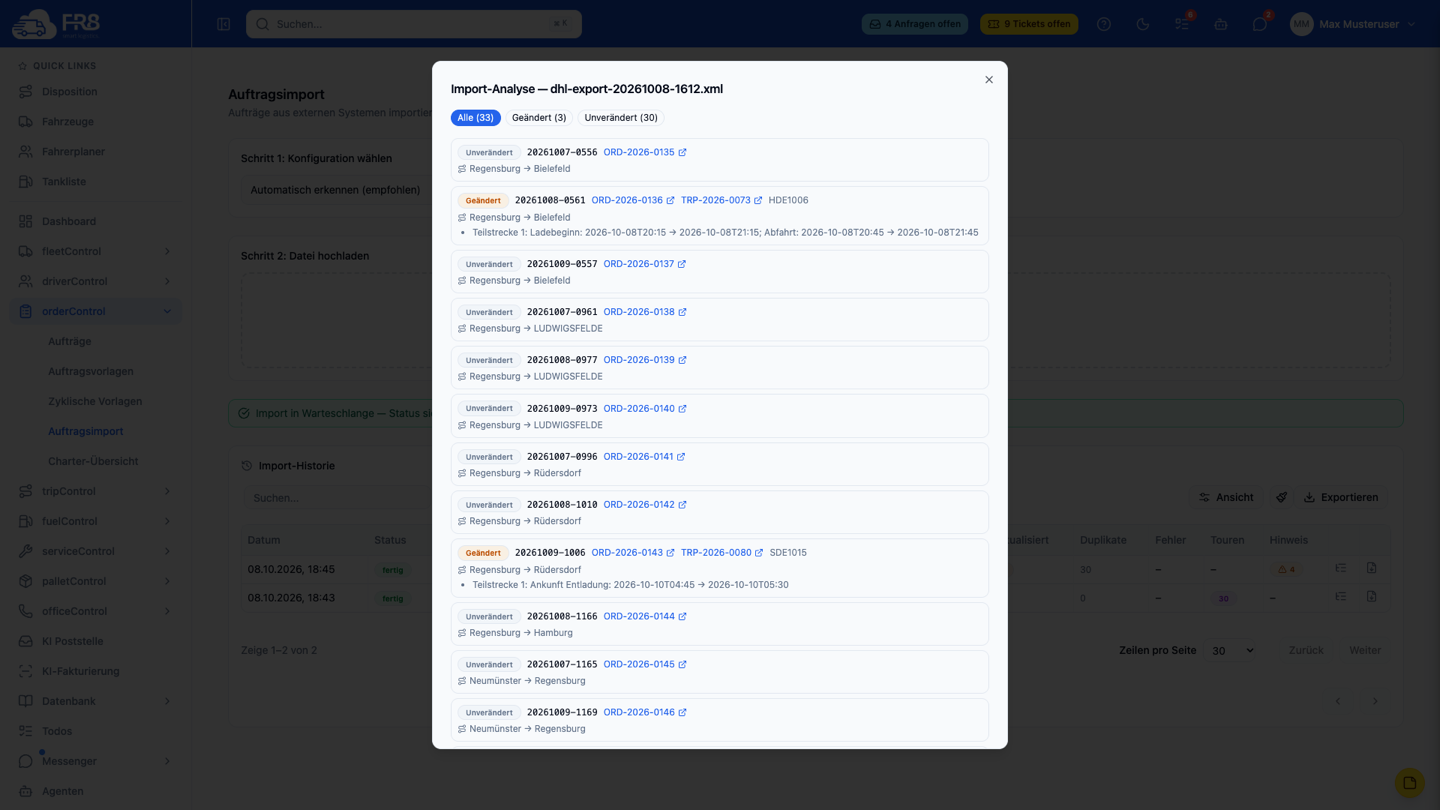Open Zeilen pro Seite dropdown
Image resolution: width=1440 pixels, height=810 pixels.
[1231, 650]
